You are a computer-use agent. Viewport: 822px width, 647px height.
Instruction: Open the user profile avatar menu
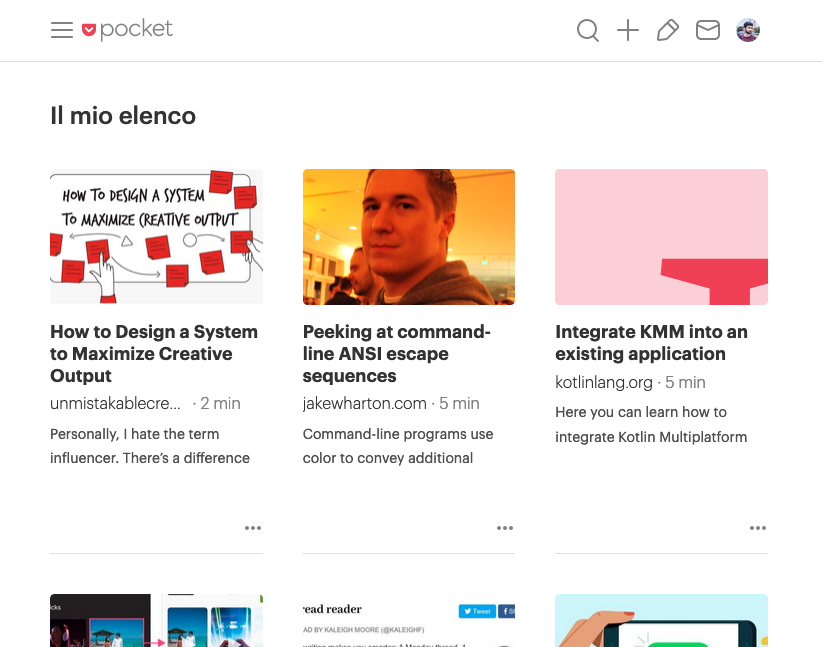click(748, 31)
